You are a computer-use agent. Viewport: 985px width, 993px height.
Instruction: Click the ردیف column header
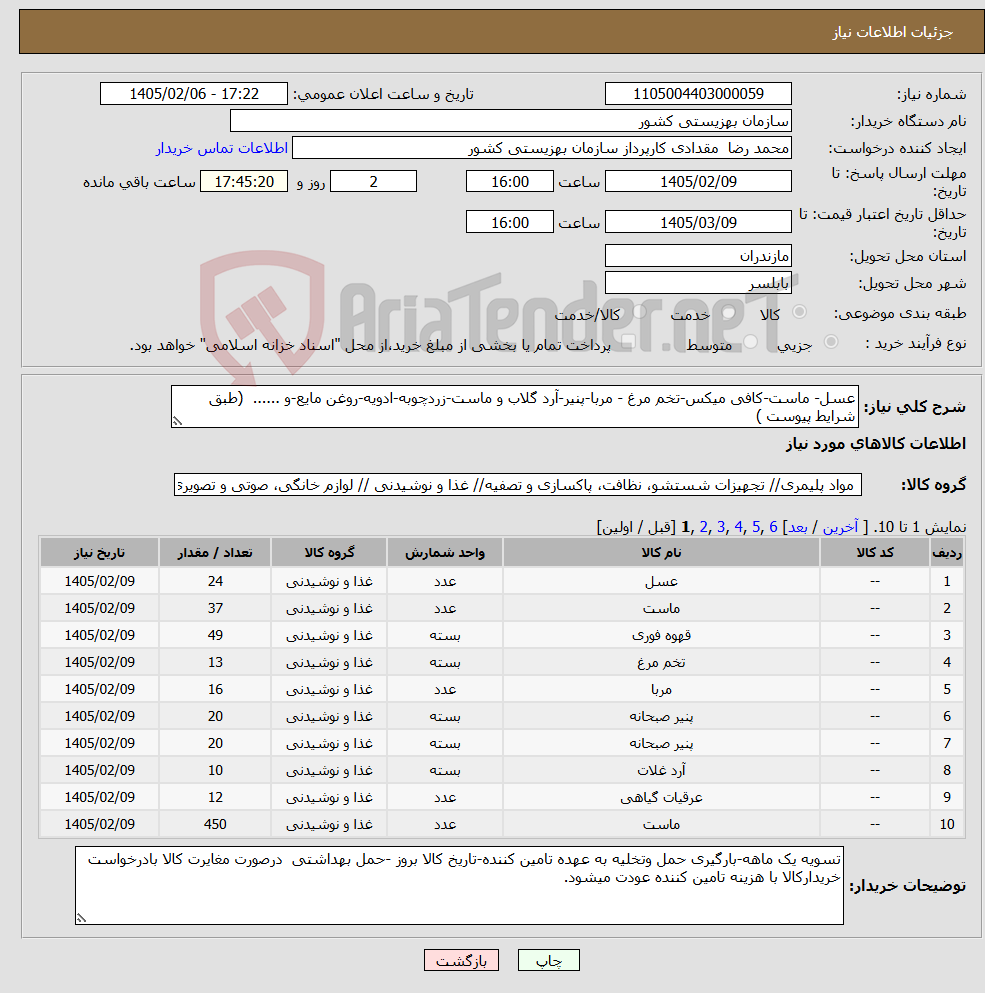click(x=946, y=552)
